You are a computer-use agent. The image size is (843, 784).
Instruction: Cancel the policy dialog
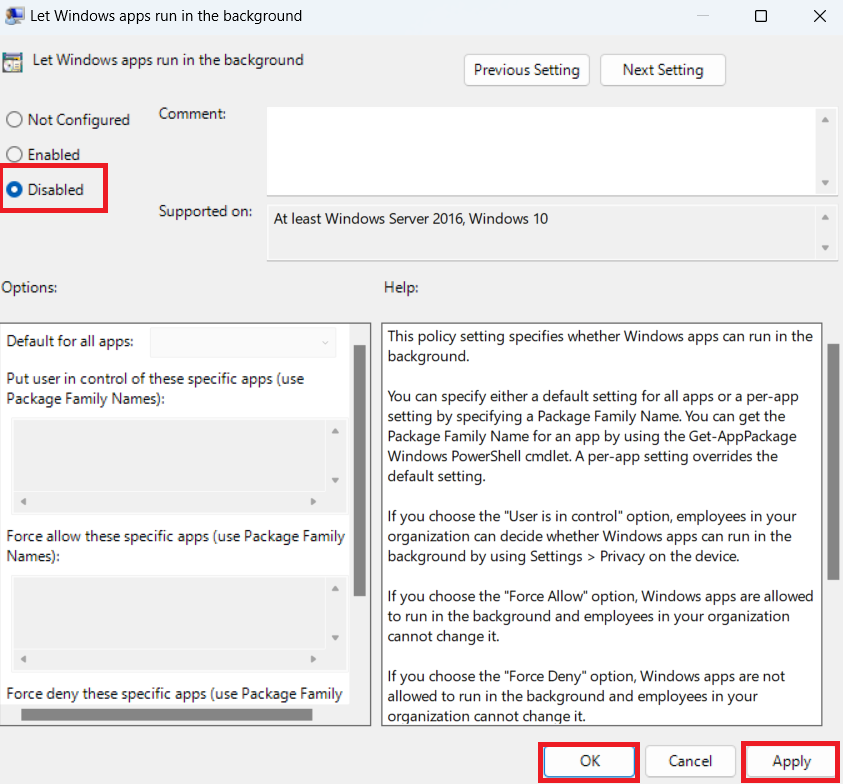point(690,761)
